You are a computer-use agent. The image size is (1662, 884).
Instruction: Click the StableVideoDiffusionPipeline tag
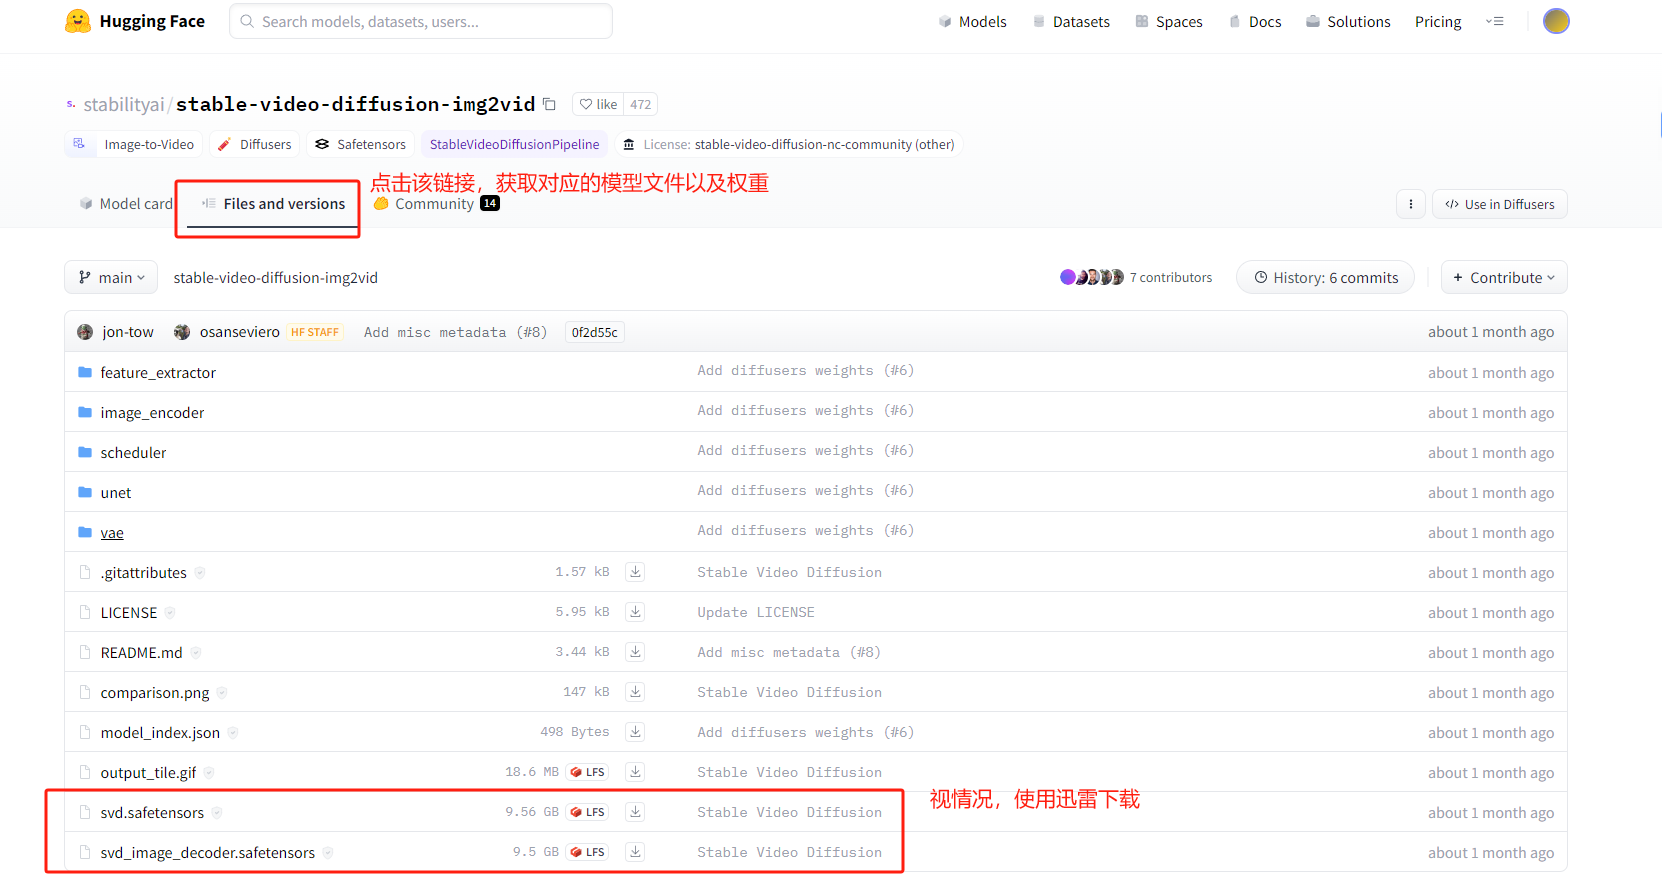coord(514,144)
